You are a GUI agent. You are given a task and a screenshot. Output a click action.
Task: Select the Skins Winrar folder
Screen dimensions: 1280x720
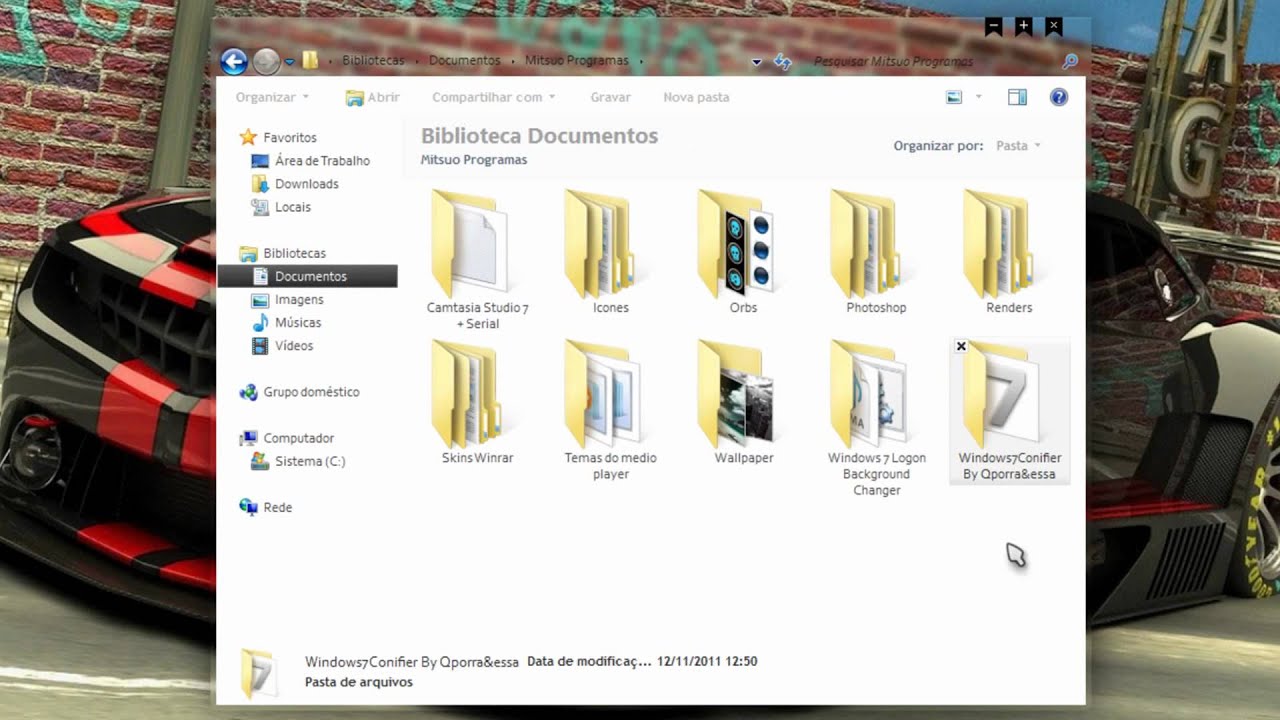coord(478,401)
